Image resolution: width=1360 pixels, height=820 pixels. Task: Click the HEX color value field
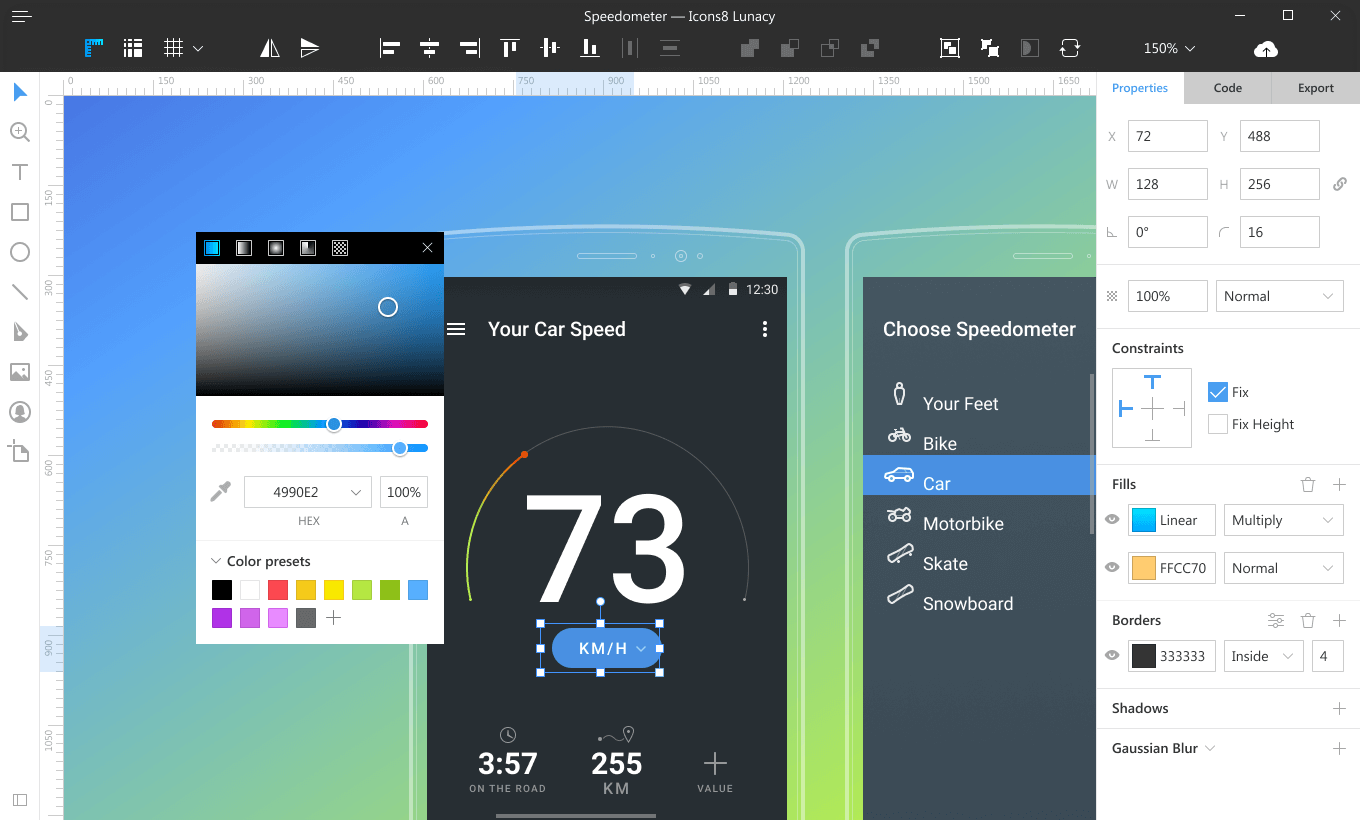(308, 492)
